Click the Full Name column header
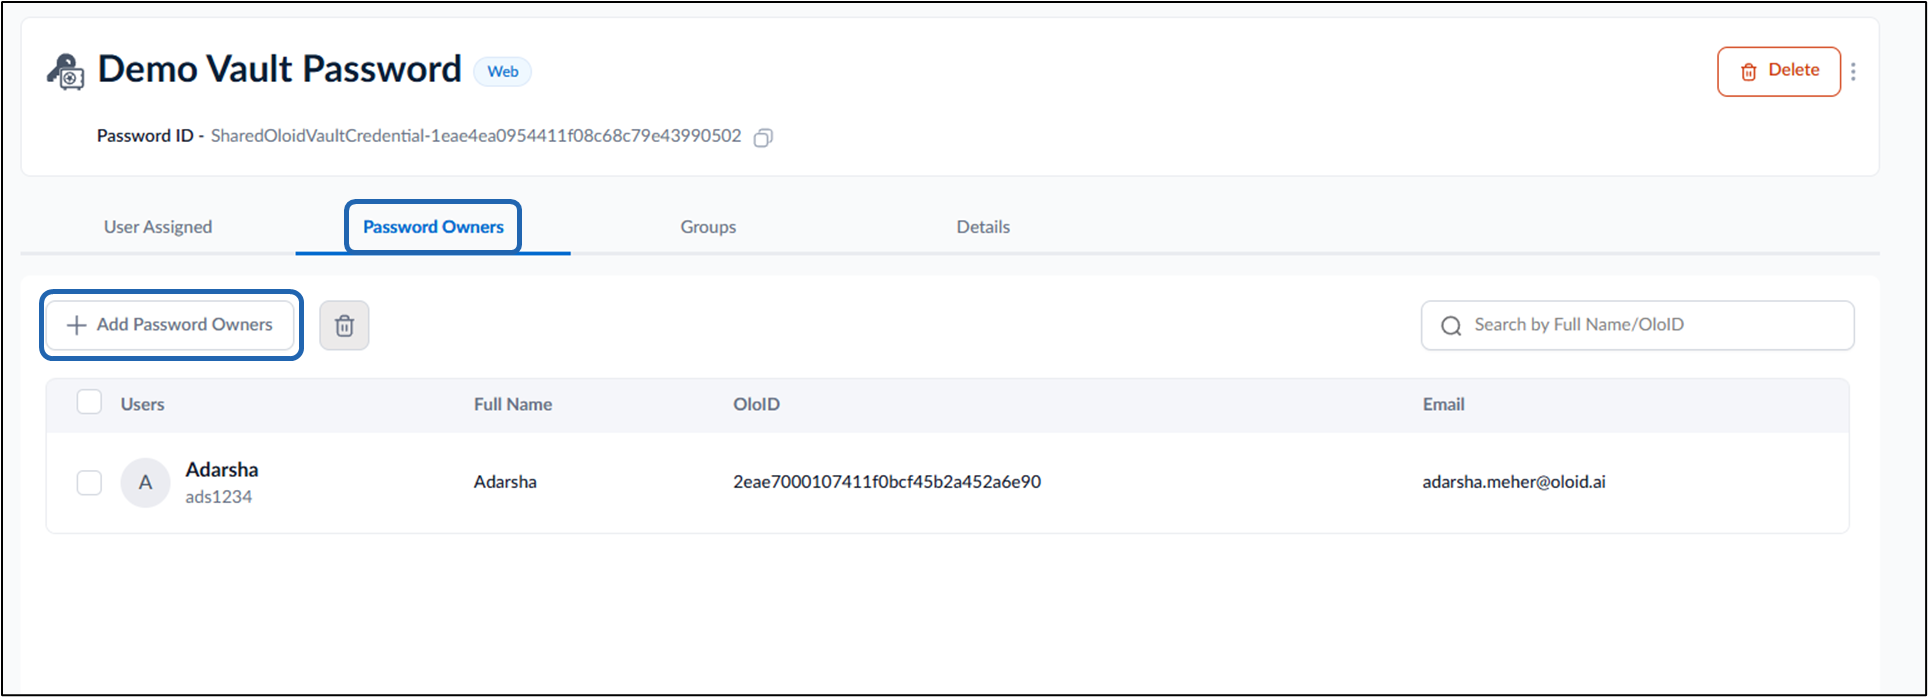1928x697 pixels. [x=513, y=405]
